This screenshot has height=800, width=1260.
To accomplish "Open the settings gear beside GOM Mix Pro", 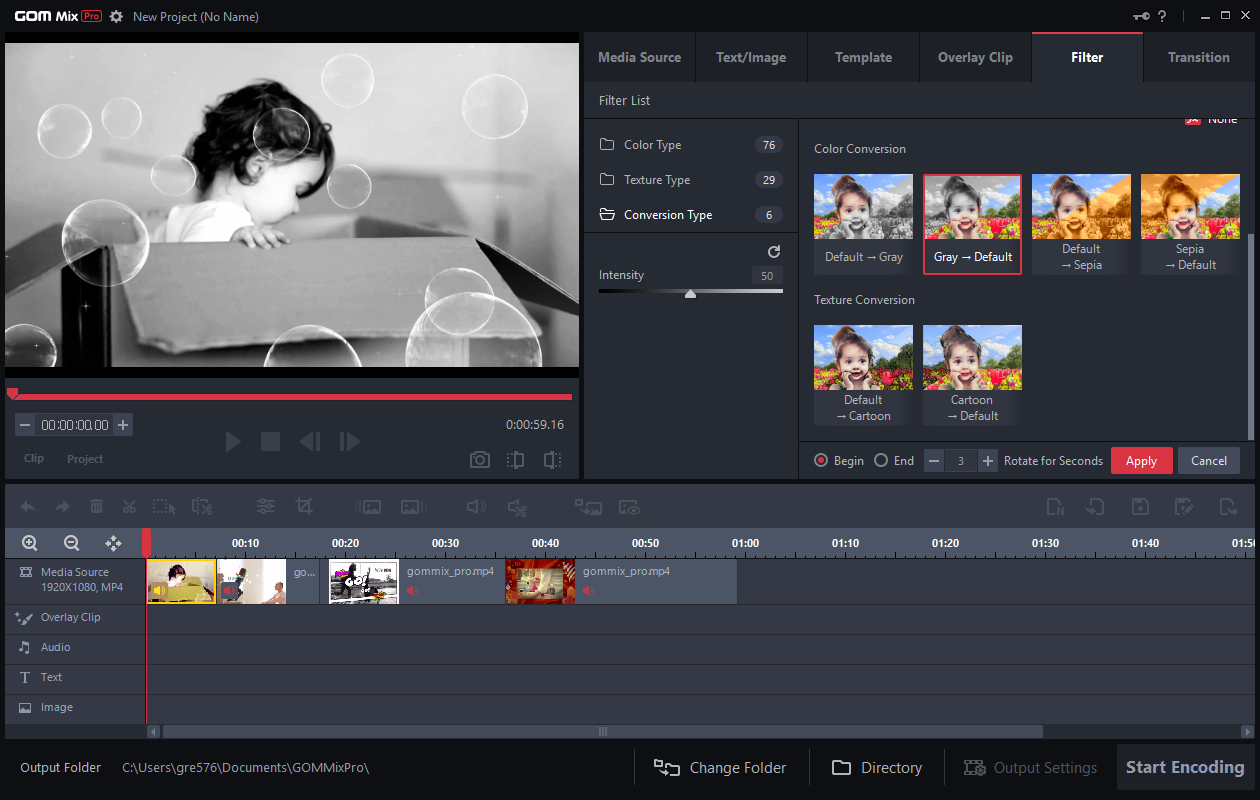I will point(116,17).
